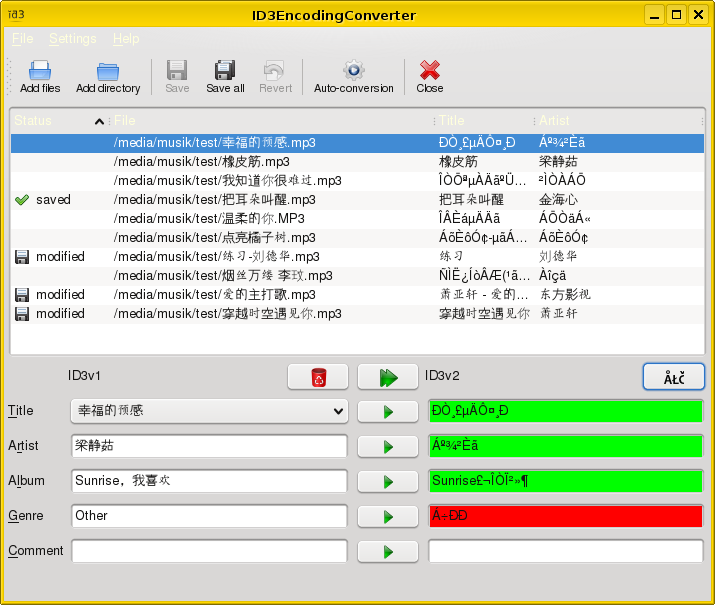Viewport: 715px width, 605px height.
Task: Click the Revert toolbar icon
Action: coord(275,70)
